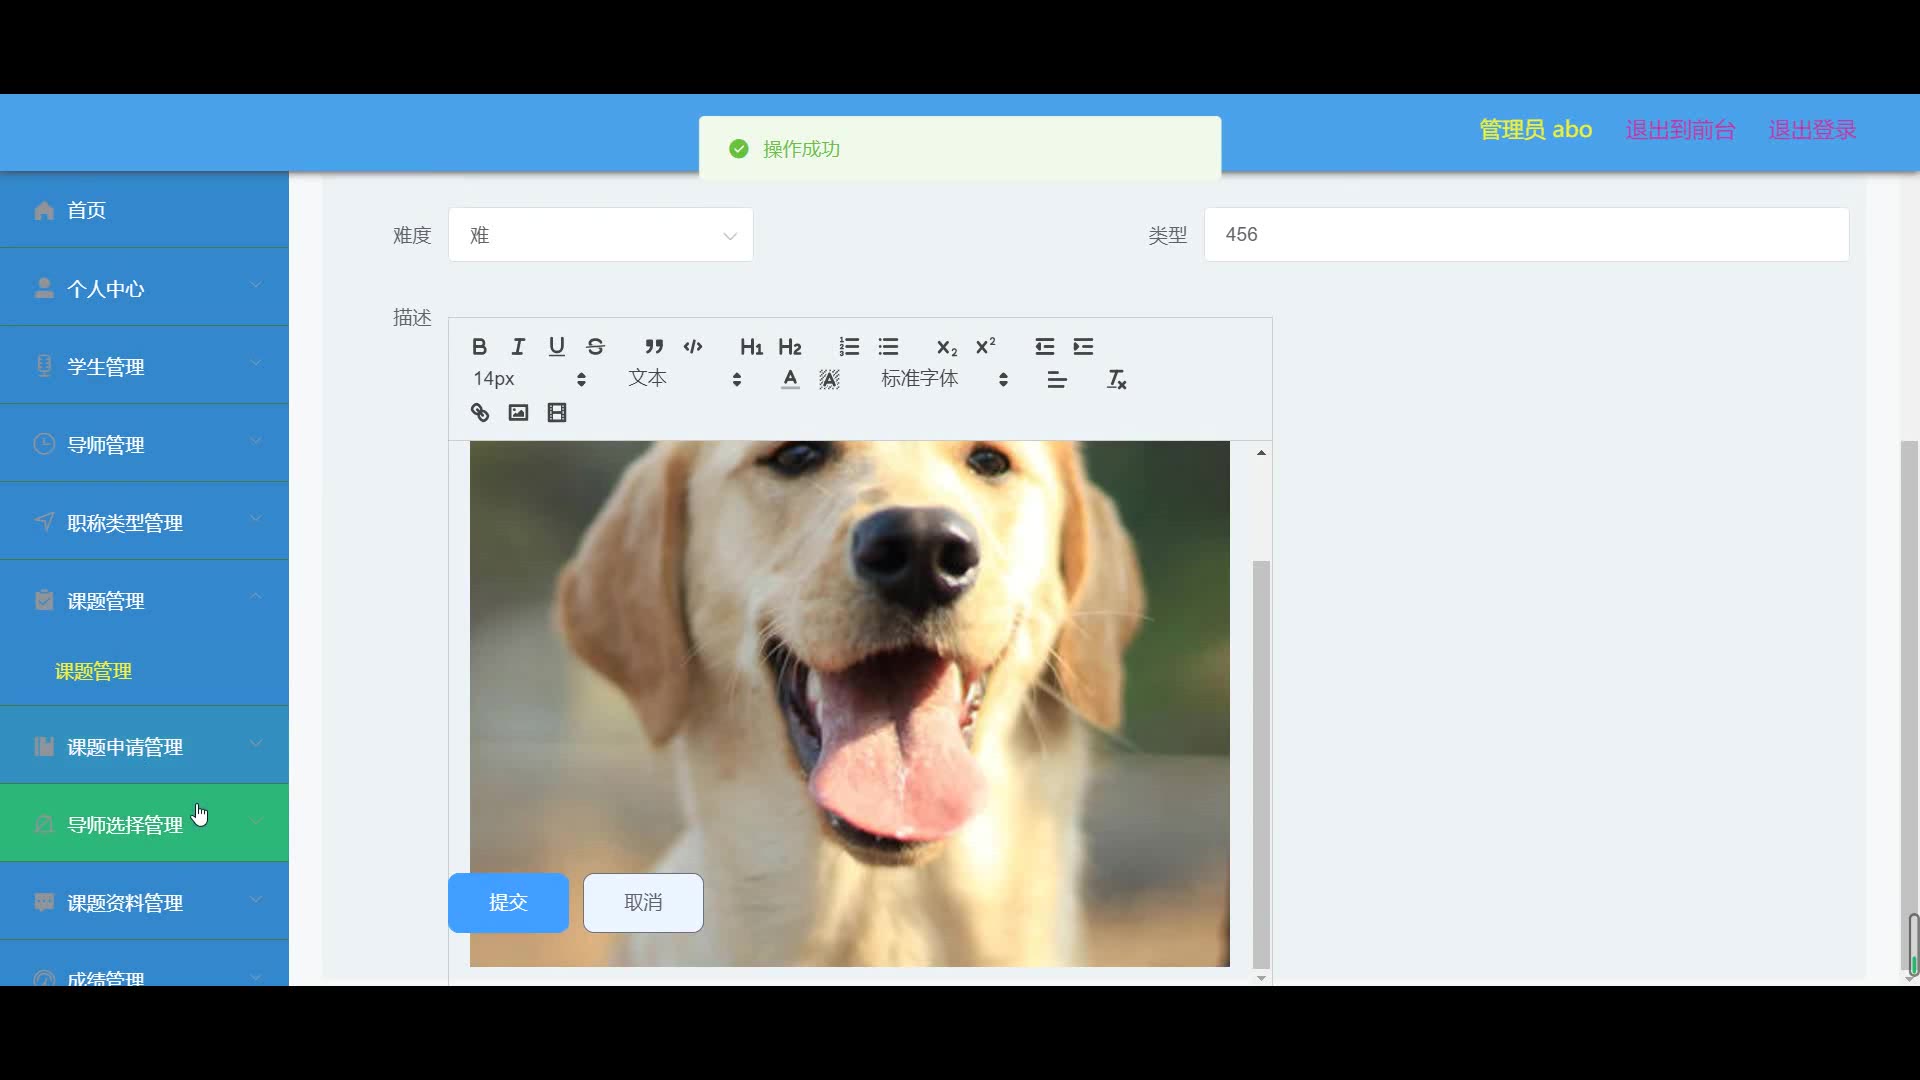
Task: Apply strikethrough text formatting
Action: 596,347
